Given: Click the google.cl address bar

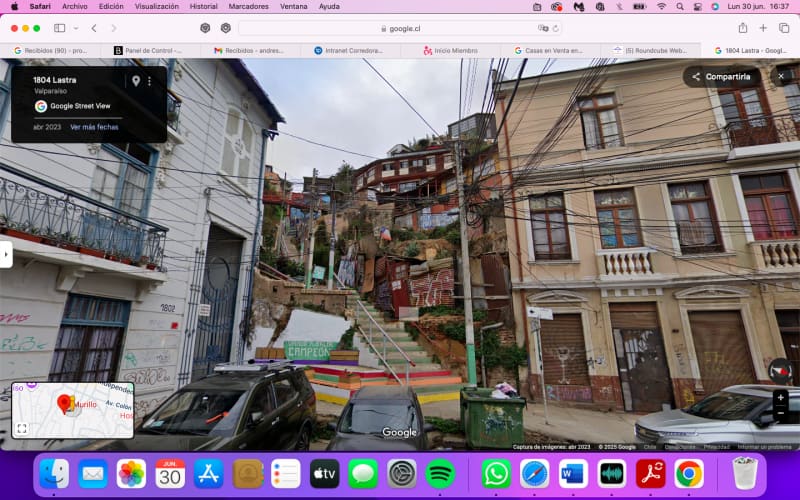Looking at the screenshot, I should tap(401, 29).
